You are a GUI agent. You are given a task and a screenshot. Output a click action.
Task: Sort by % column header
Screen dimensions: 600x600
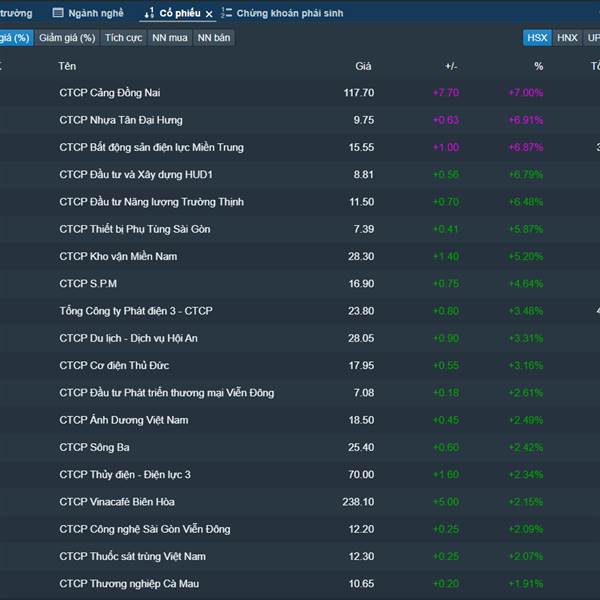[x=538, y=66]
